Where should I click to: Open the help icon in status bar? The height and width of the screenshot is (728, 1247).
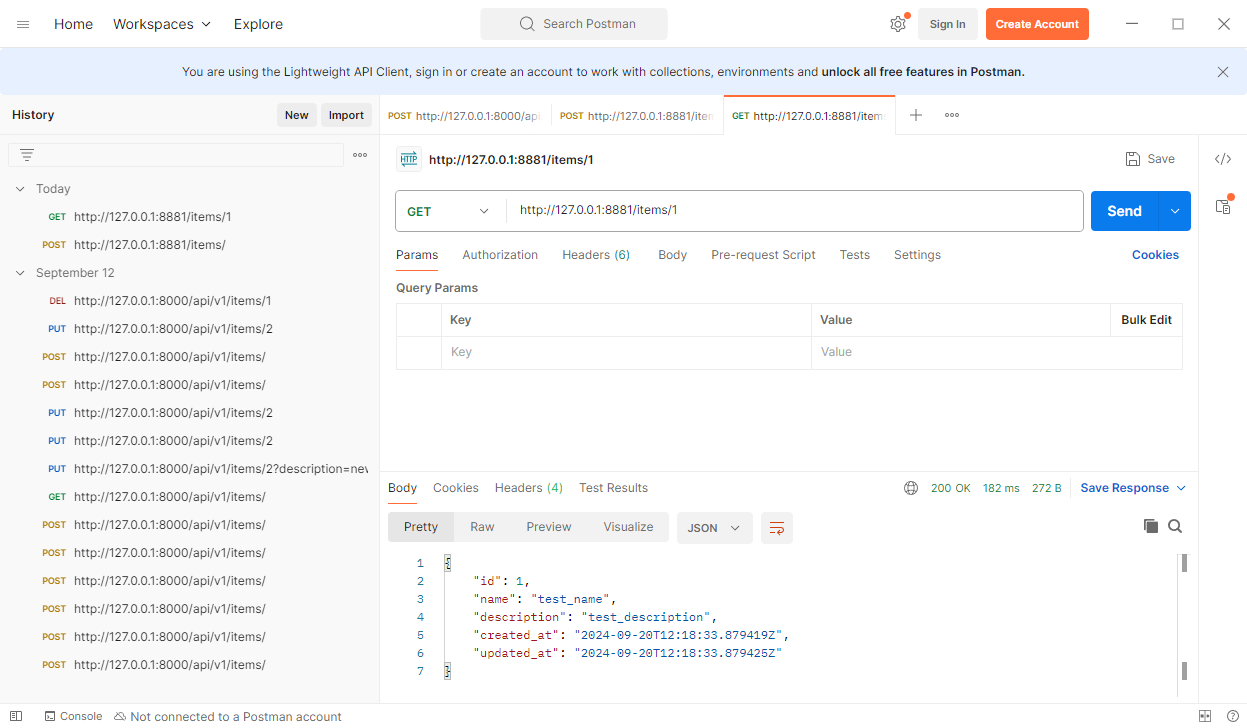point(1232,716)
